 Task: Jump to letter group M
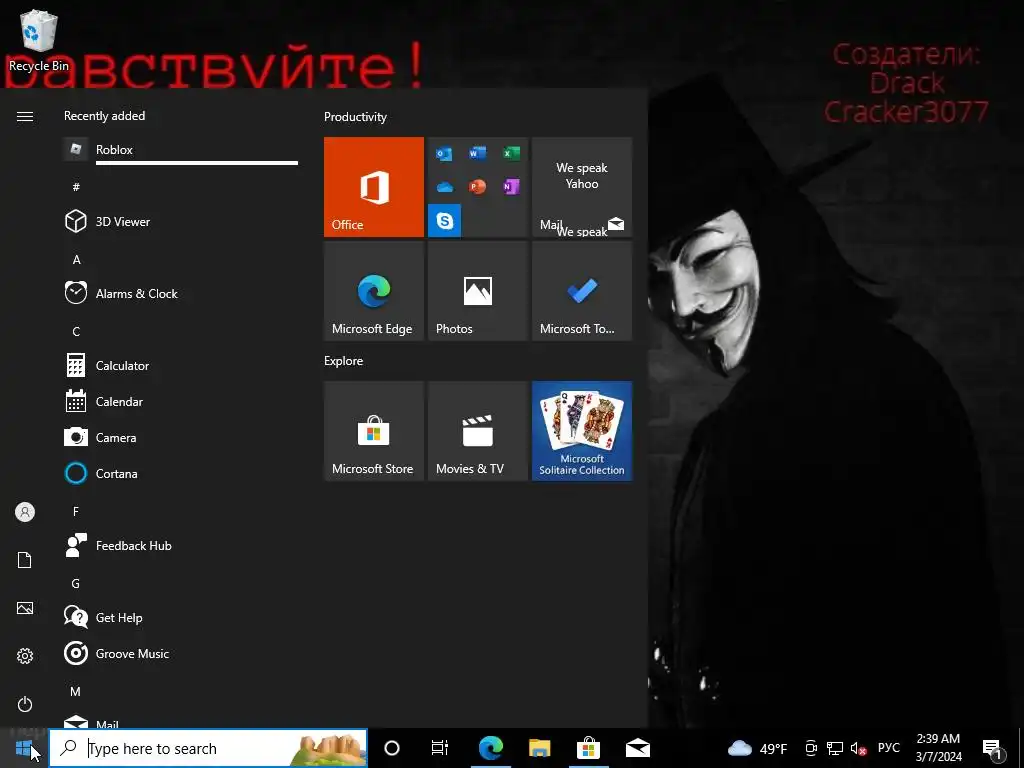tap(76, 691)
